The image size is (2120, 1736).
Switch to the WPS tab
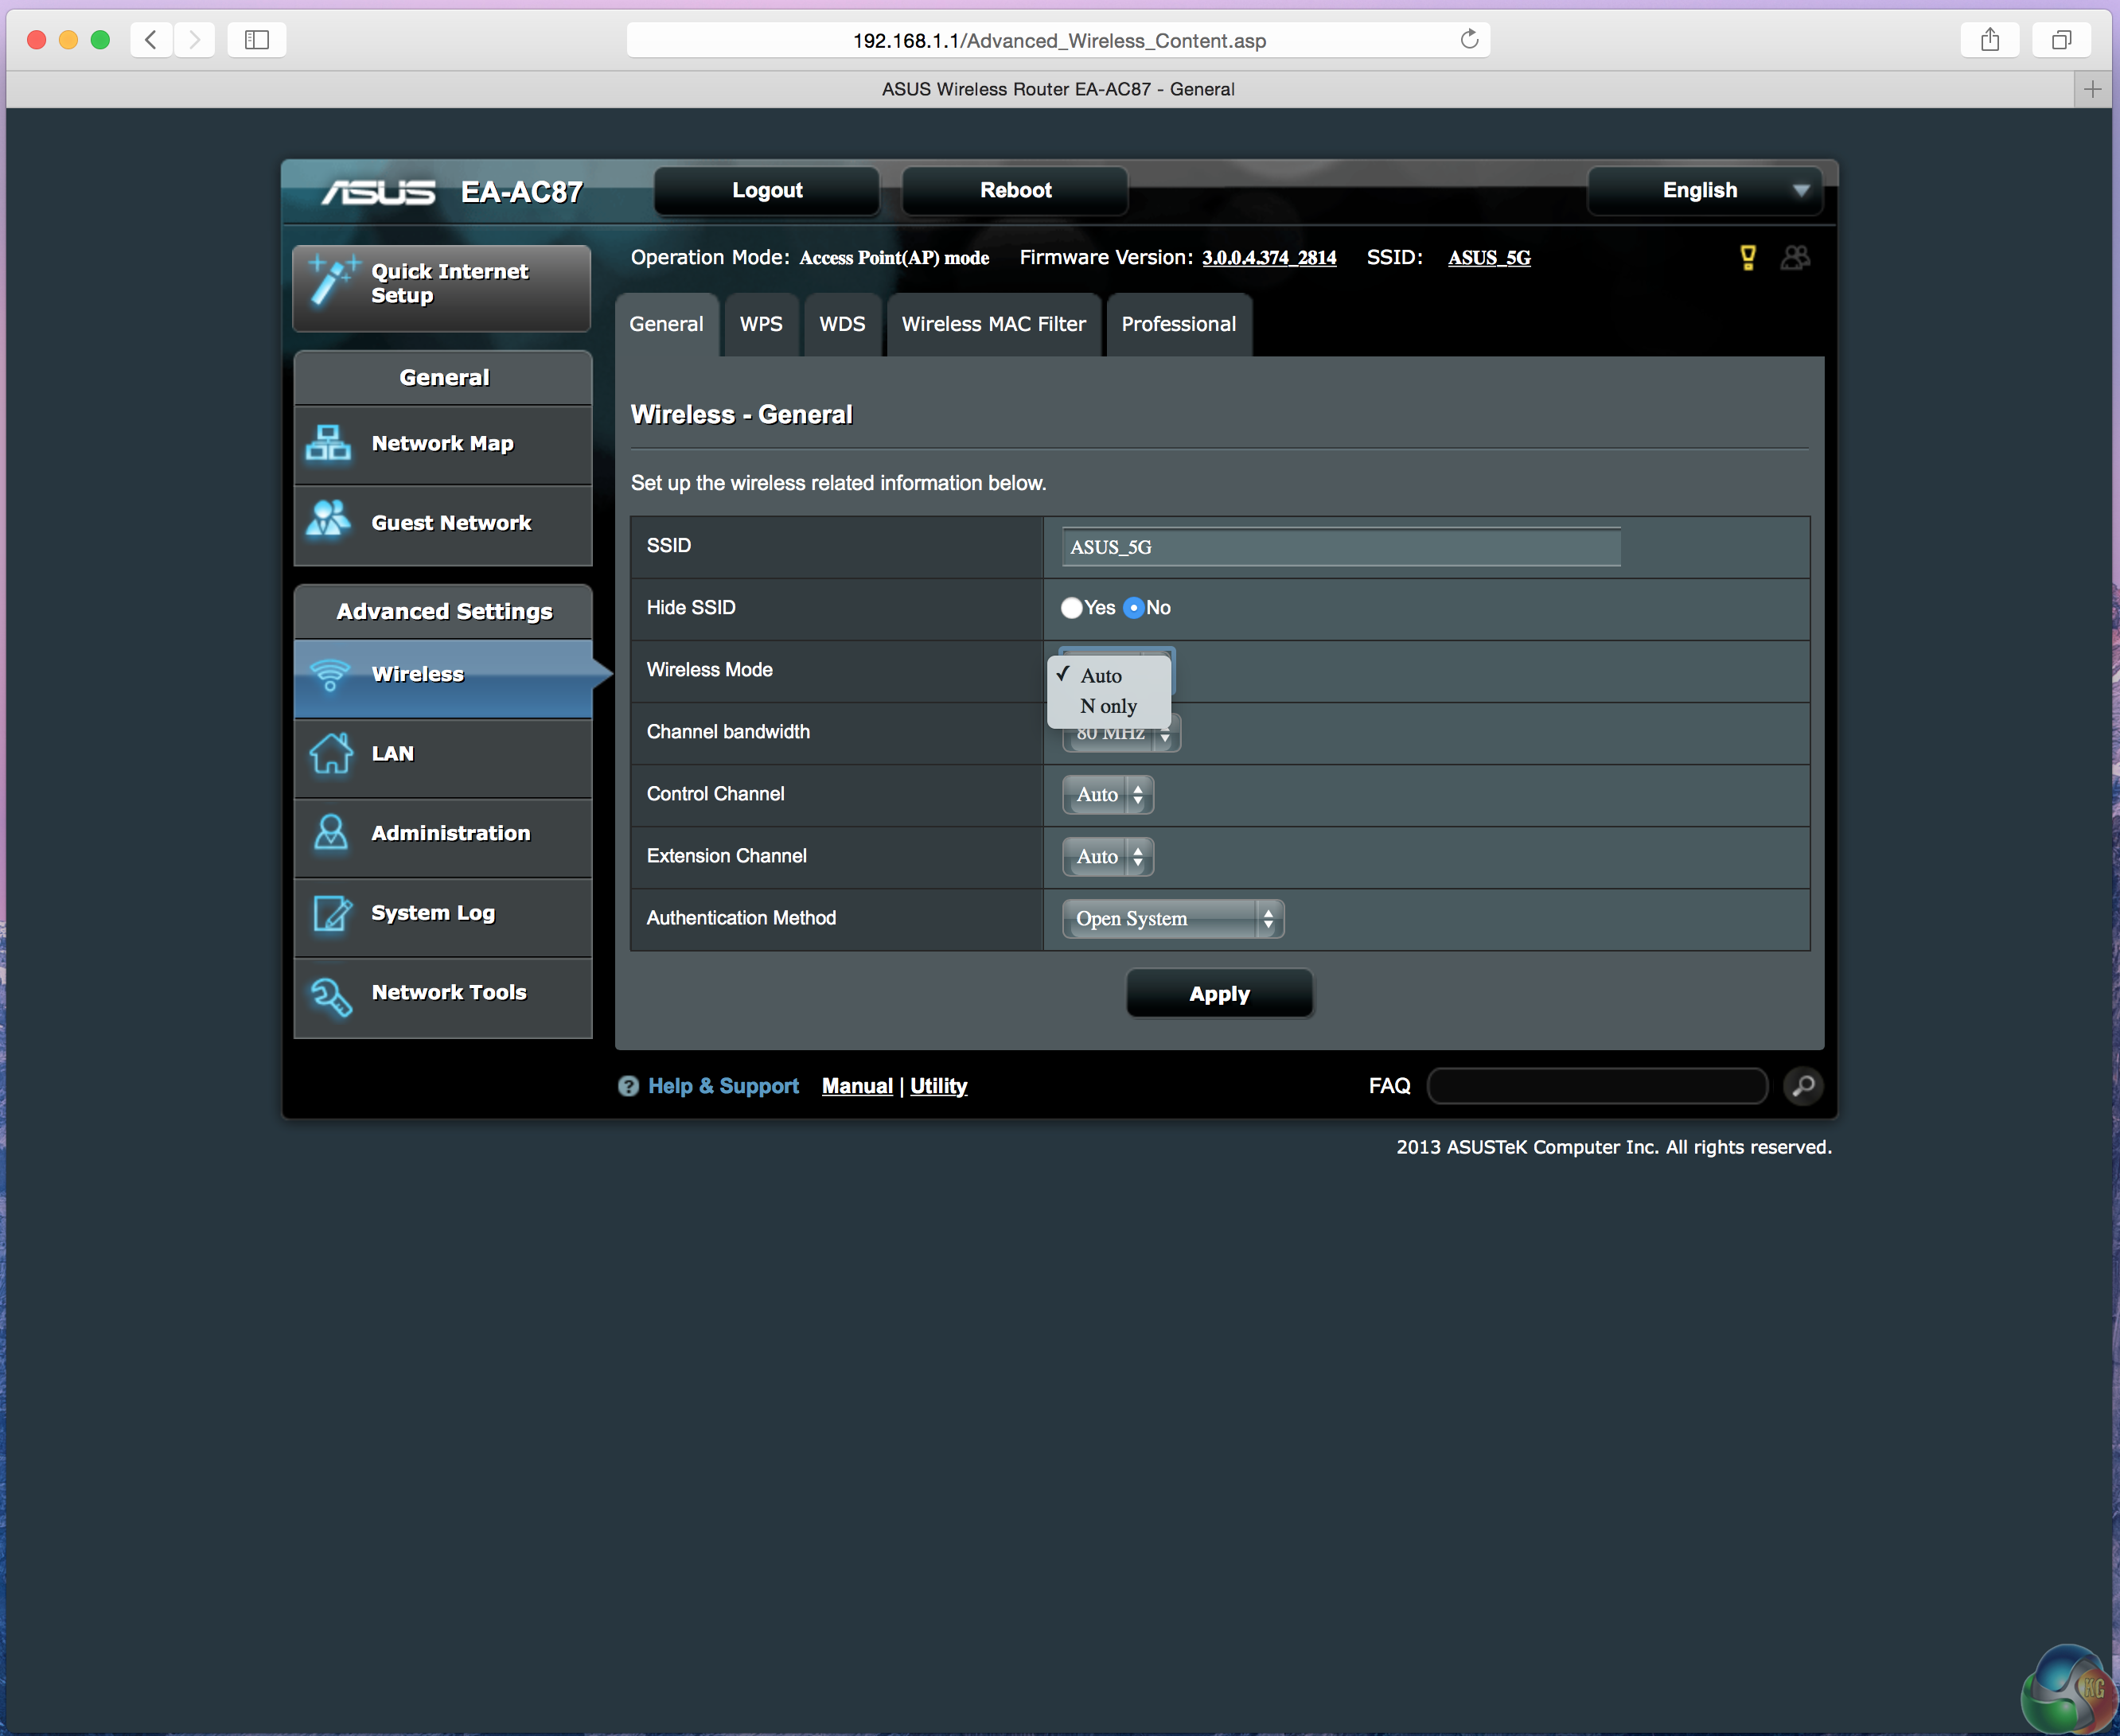click(x=761, y=324)
